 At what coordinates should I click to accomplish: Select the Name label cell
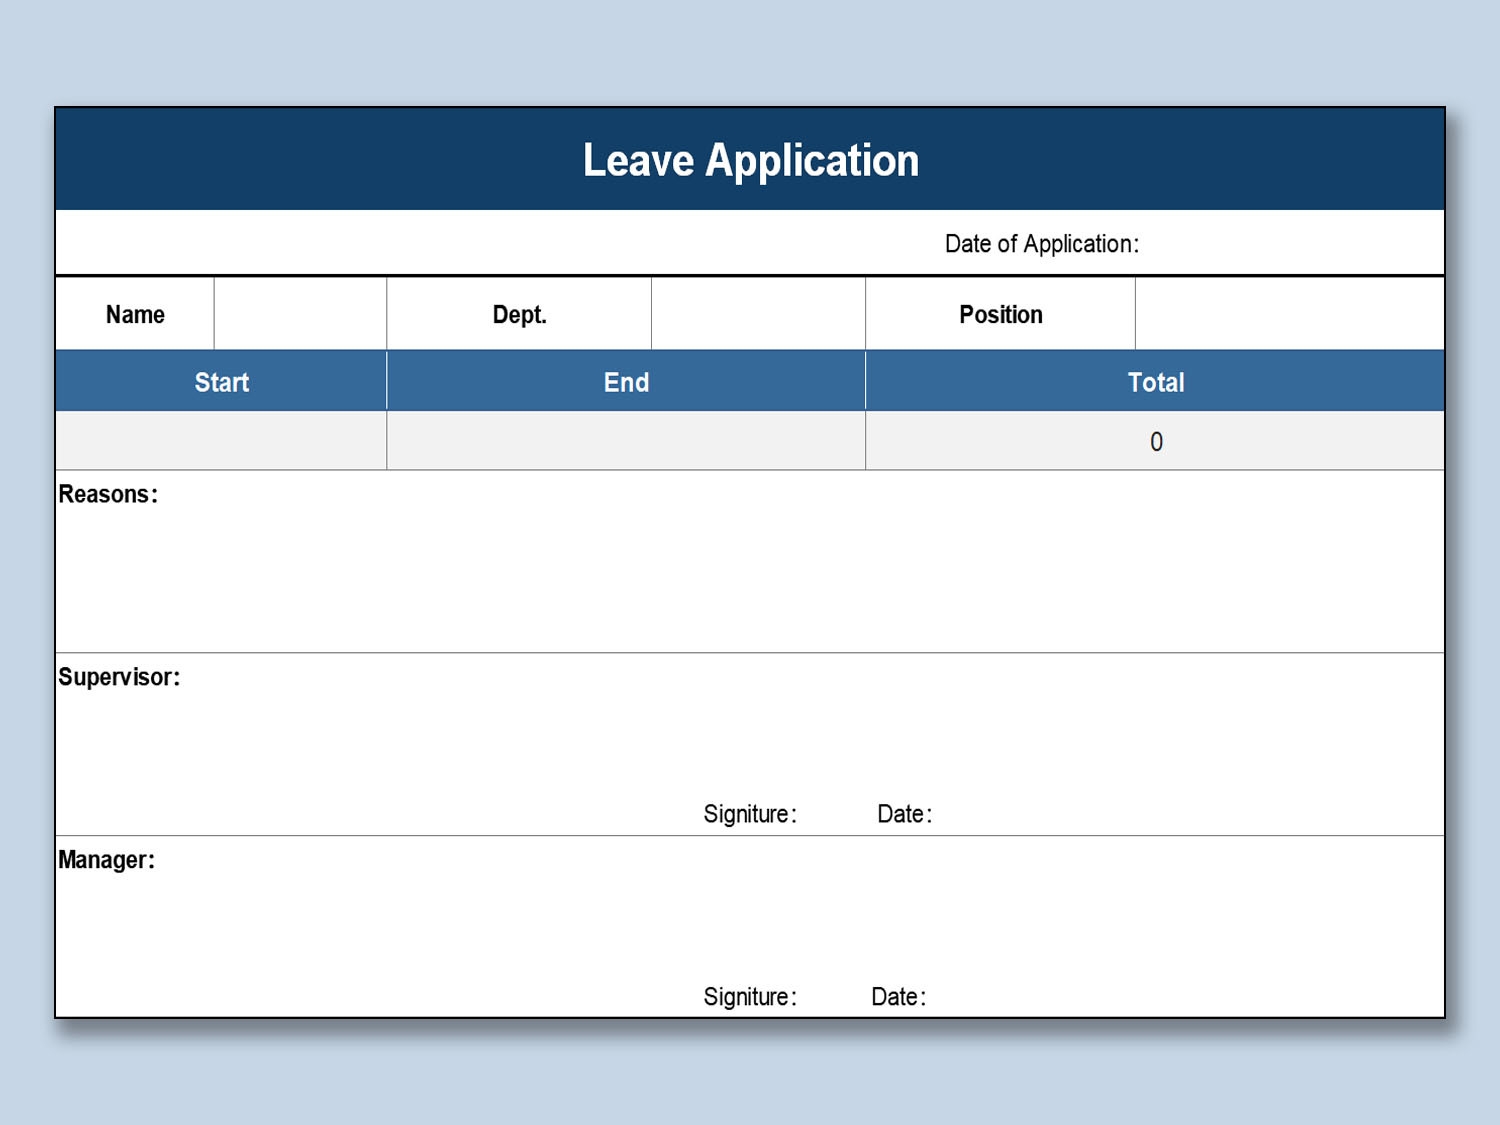[x=135, y=314]
